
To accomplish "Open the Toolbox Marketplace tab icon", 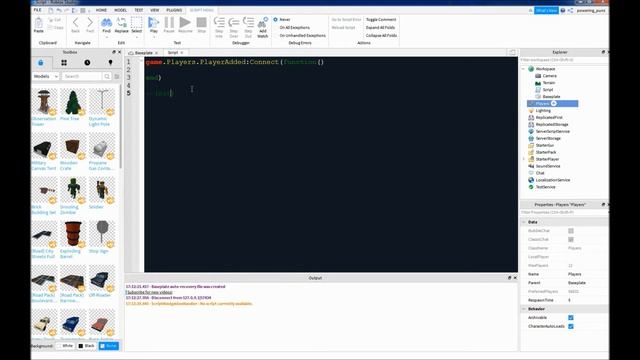I will click(41, 63).
